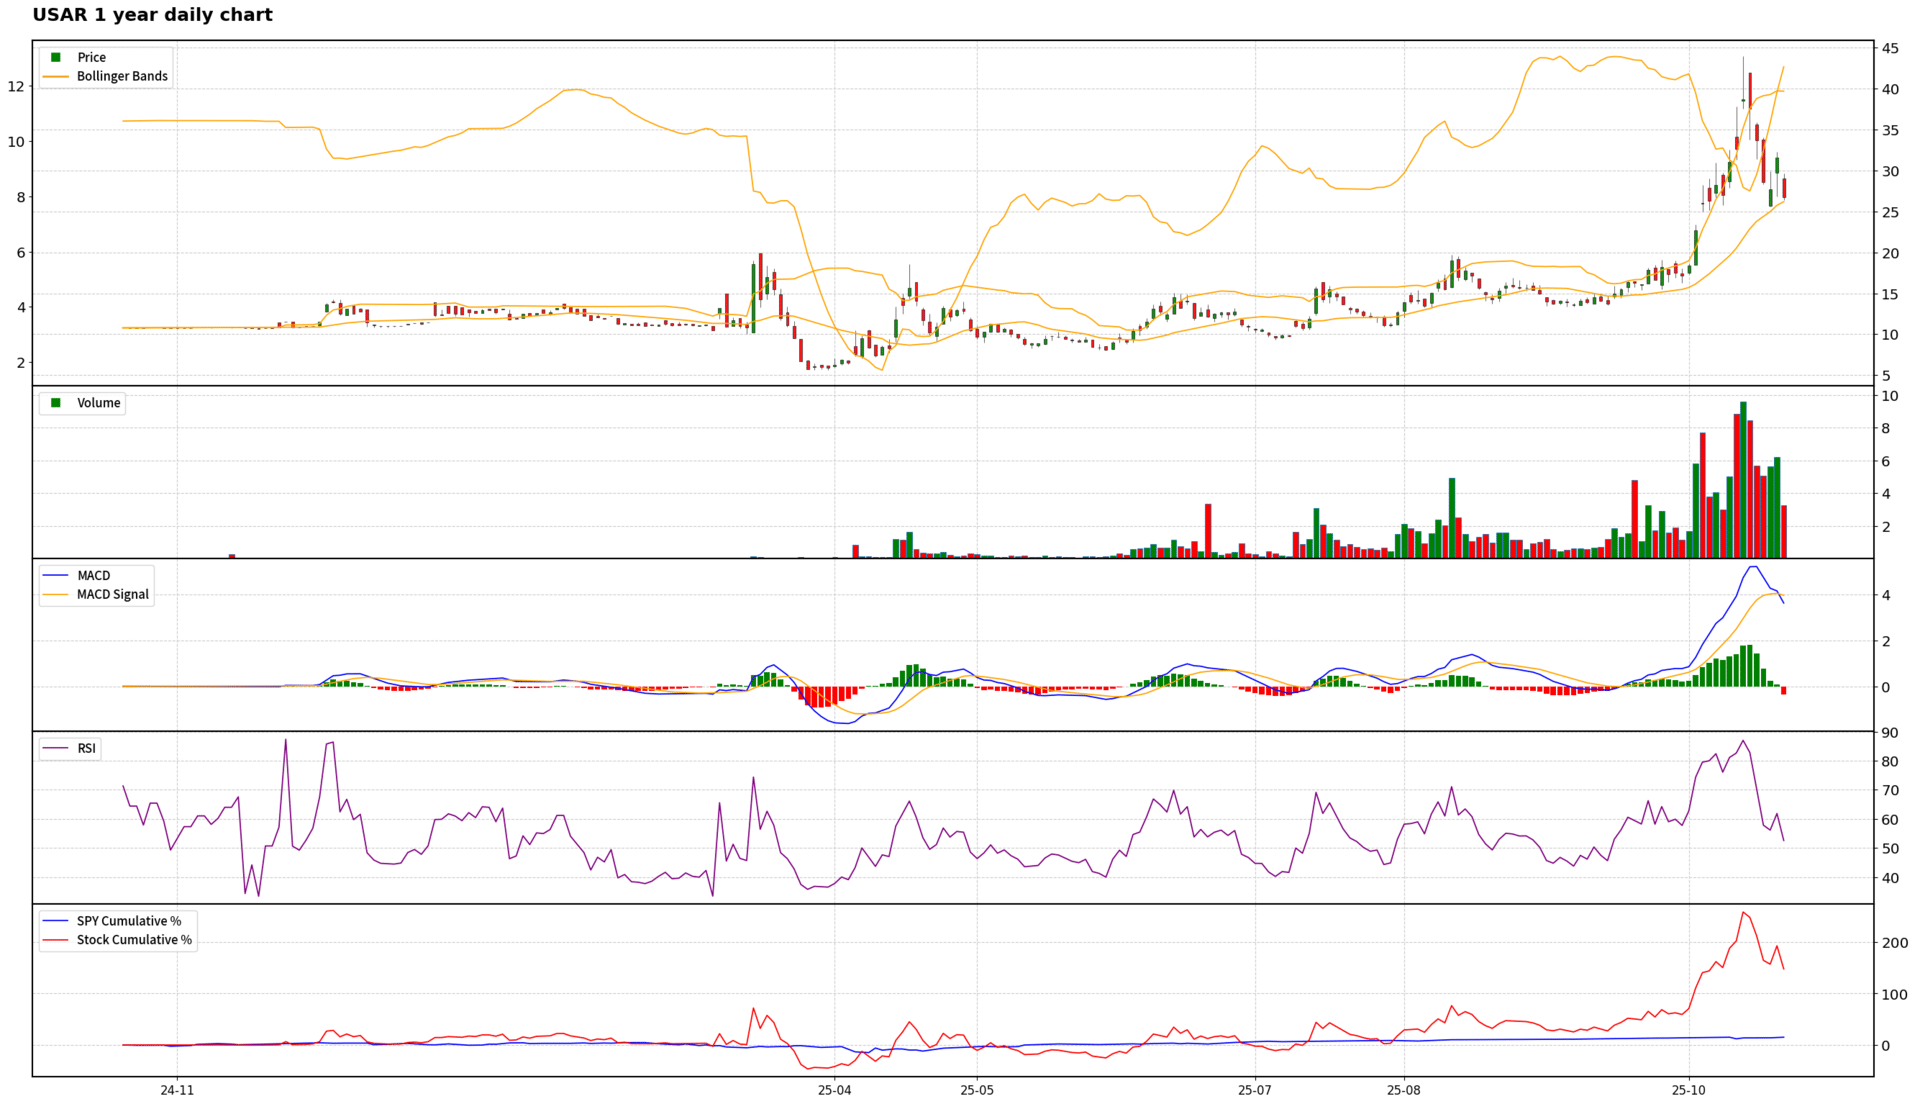Viewport: 1920px width, 1104px height.
Task: Click the red Stock Cumulative % legend line
Action: (x=56, y=940)
